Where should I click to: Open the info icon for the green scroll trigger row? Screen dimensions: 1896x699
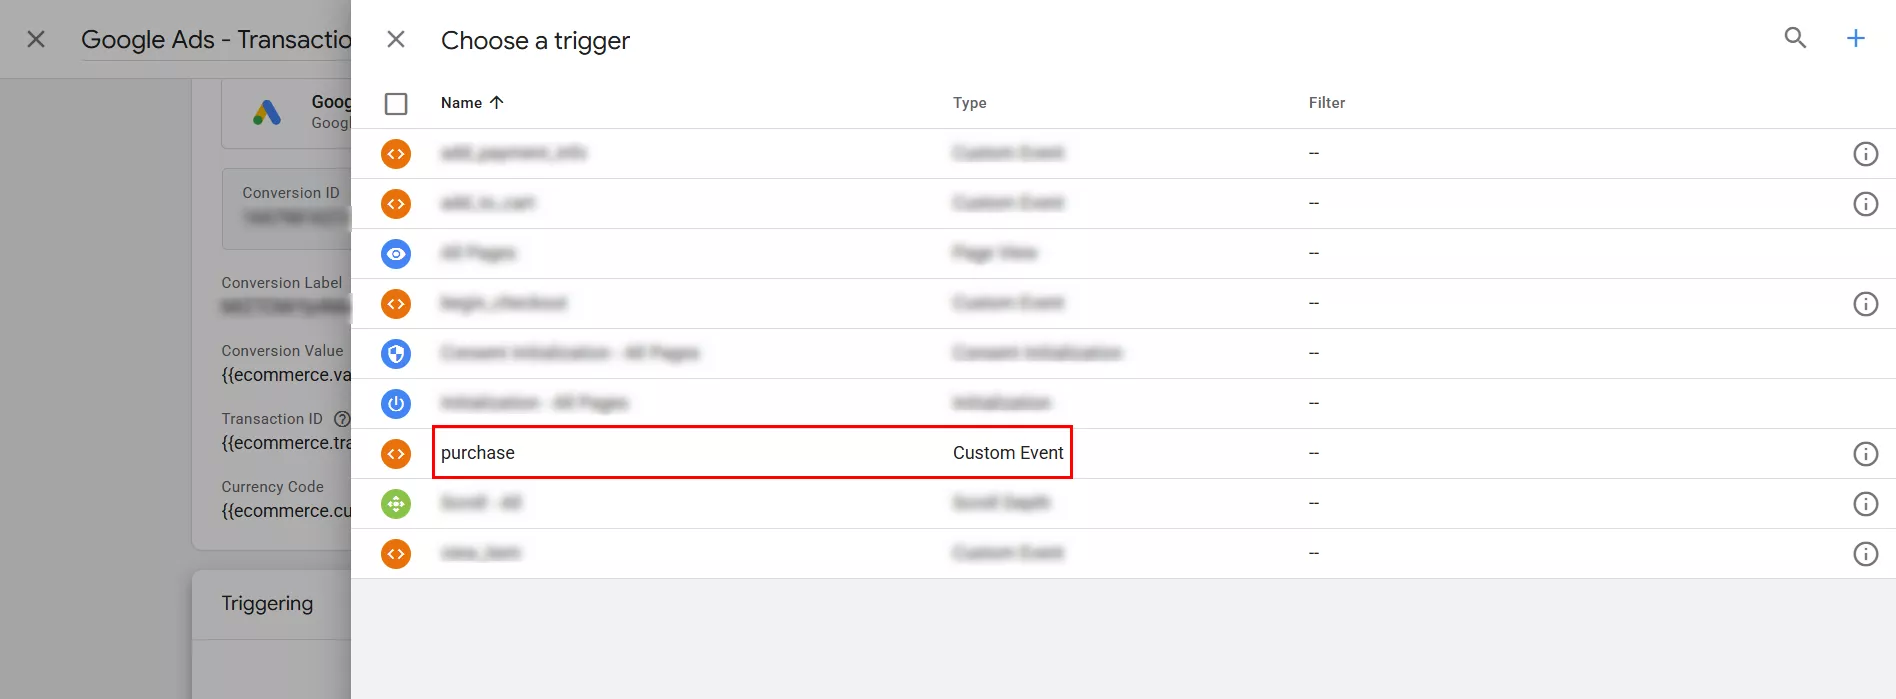[1865, 504]
